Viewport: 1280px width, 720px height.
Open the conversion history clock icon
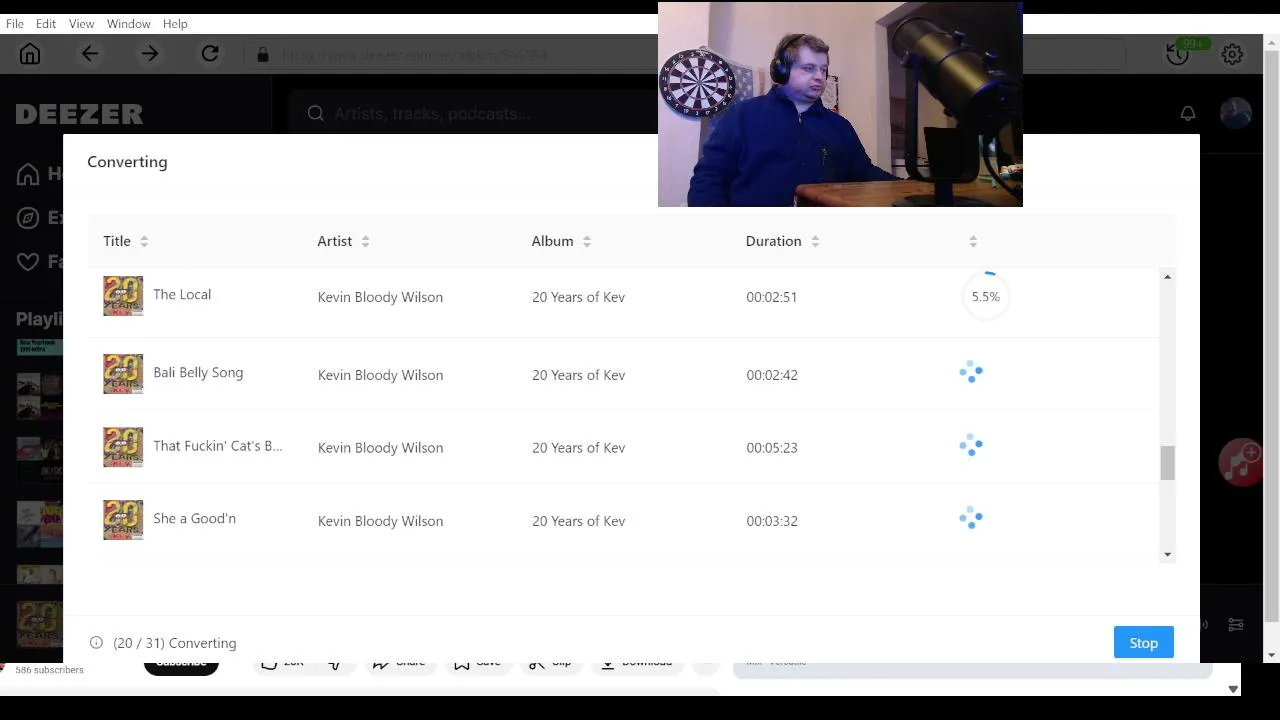1178,54
